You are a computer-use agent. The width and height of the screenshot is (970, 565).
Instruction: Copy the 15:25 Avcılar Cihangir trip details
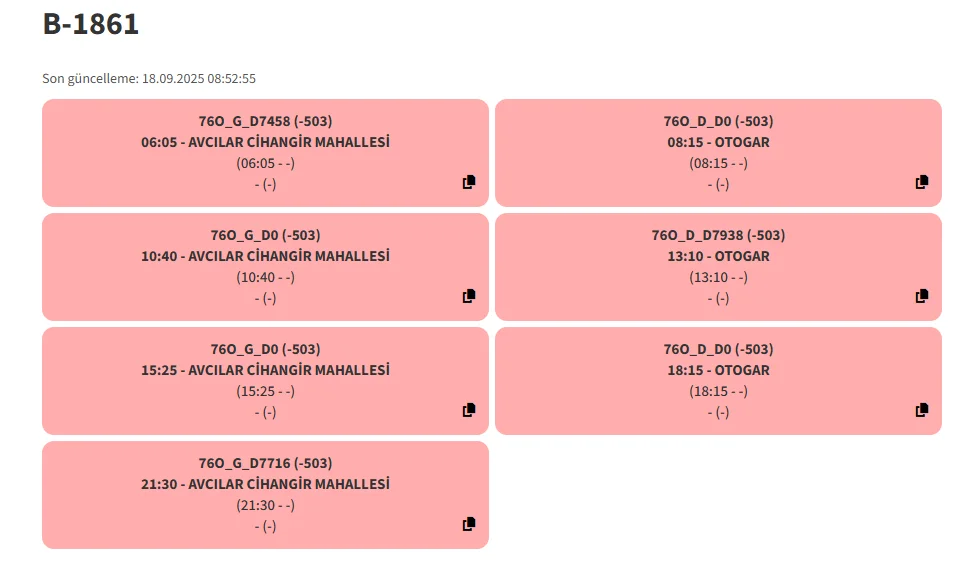click(469, 410)
